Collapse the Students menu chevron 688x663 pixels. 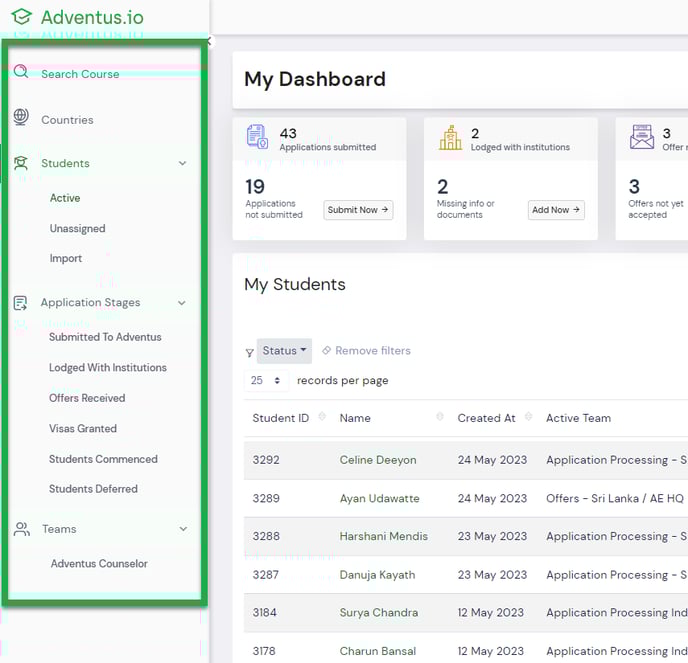point(183,163)
